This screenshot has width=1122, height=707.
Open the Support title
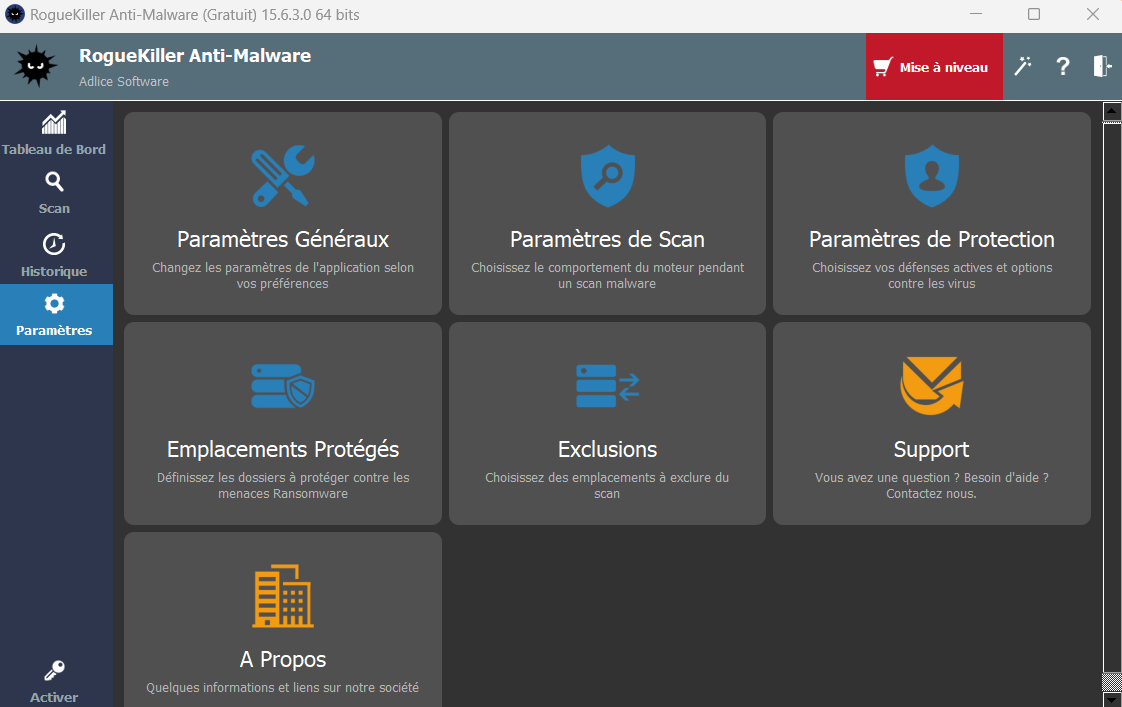[932, 449]
